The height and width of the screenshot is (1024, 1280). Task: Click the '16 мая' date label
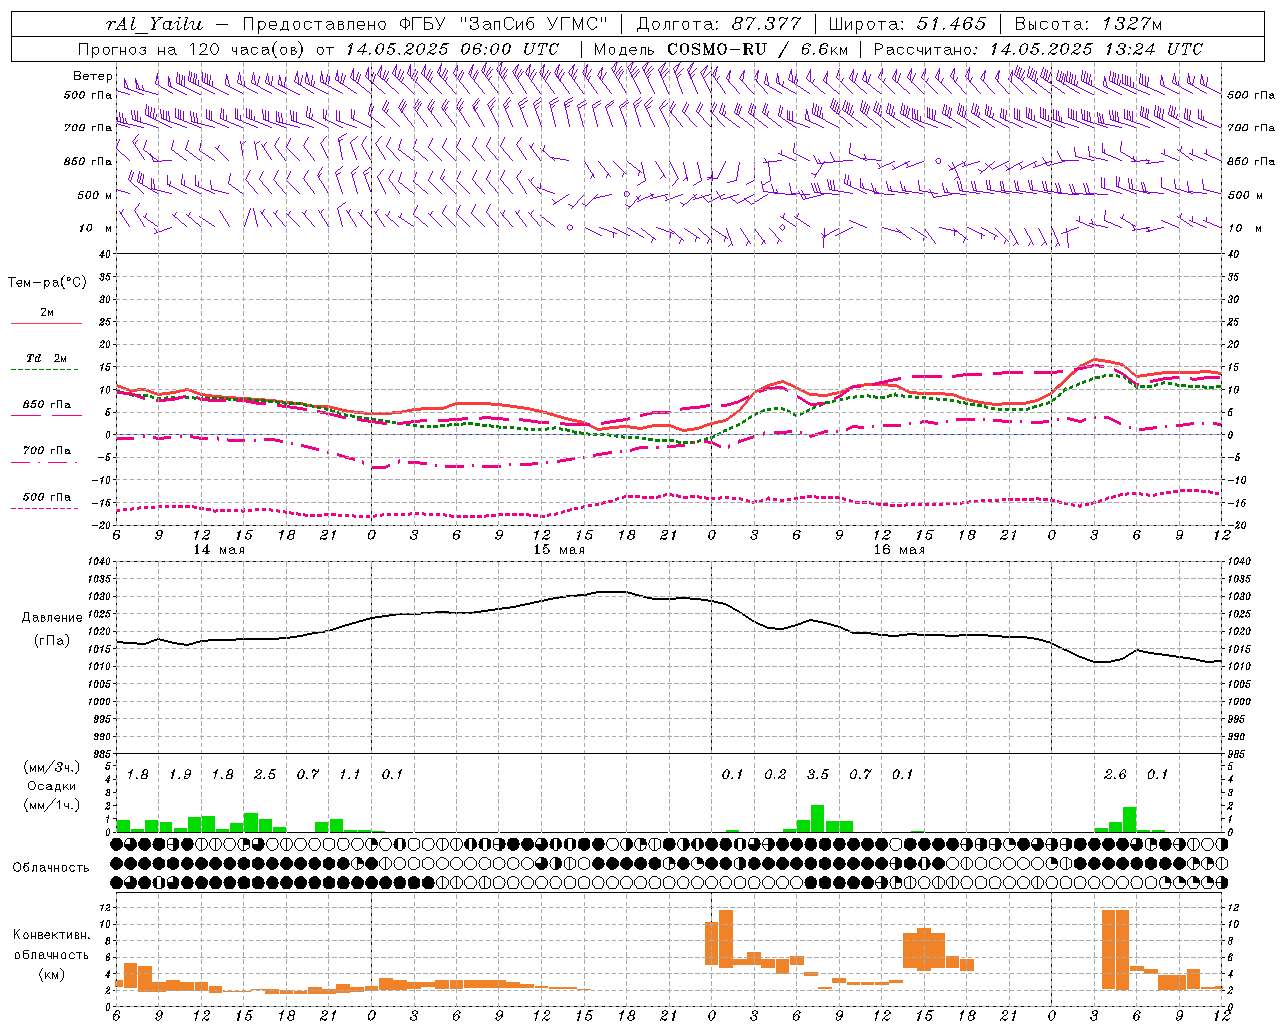coord(899,550)
